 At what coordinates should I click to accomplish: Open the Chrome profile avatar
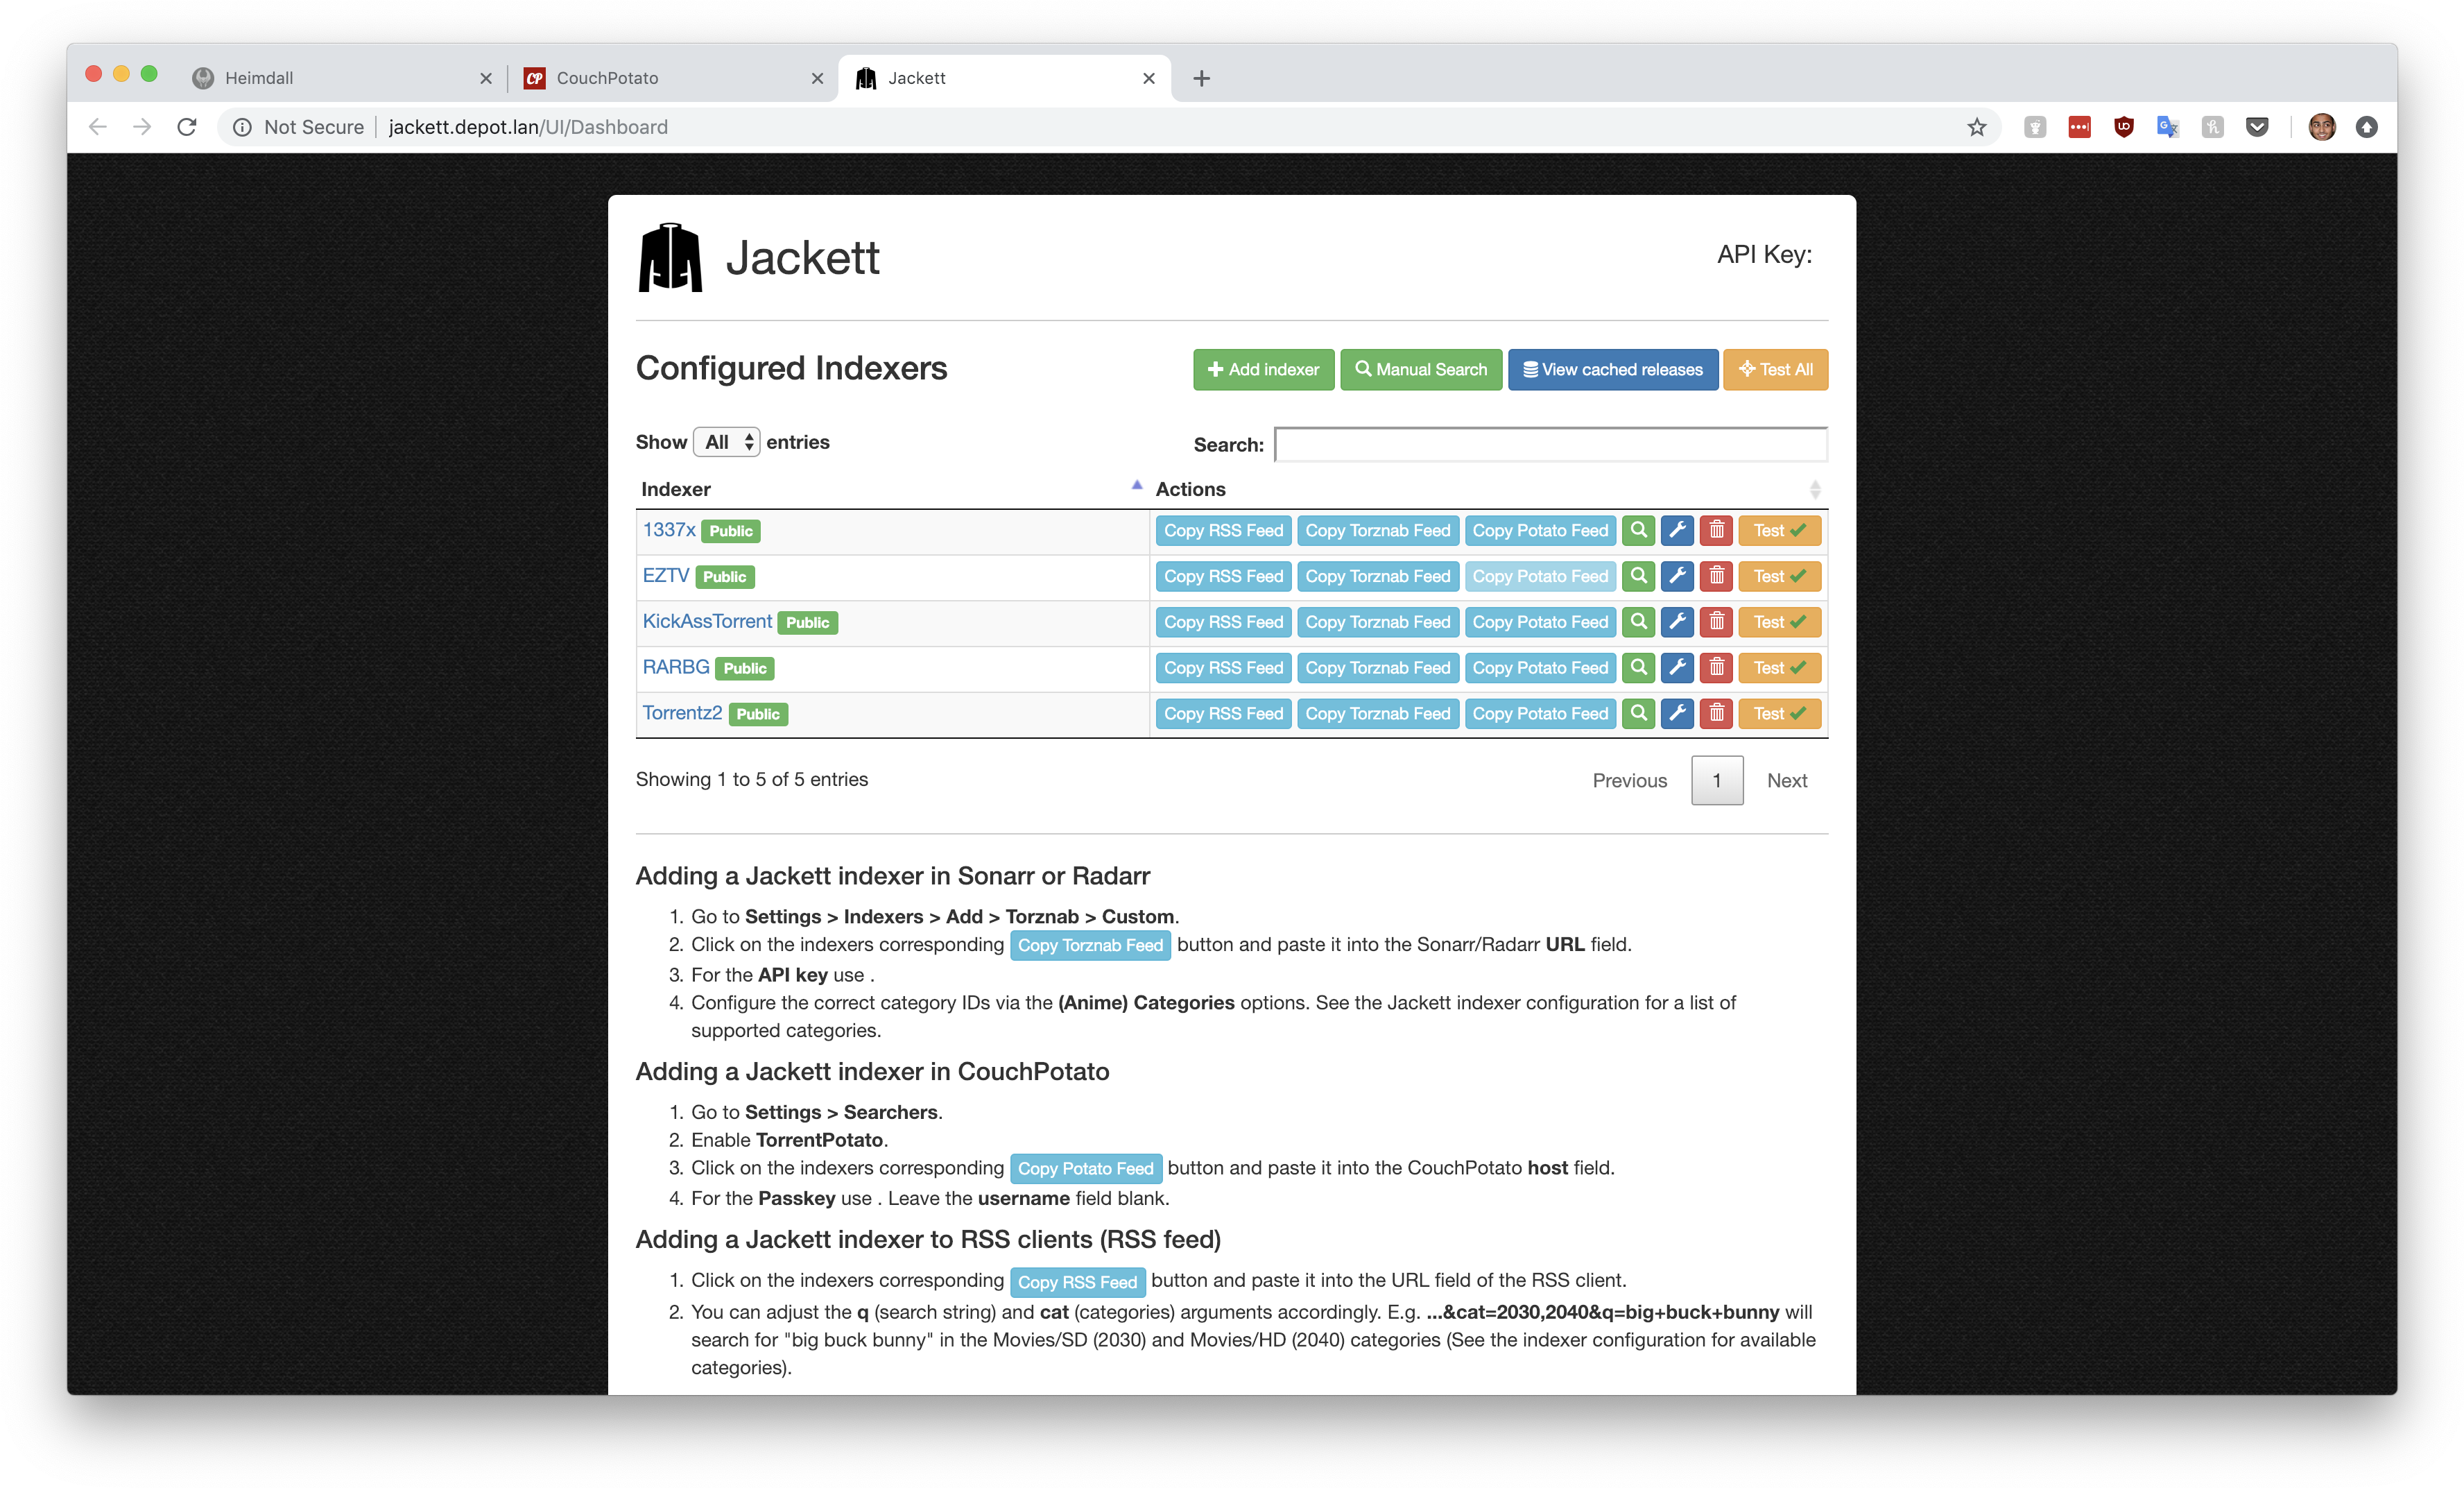pyautogui.click(x=2322, y=127)
